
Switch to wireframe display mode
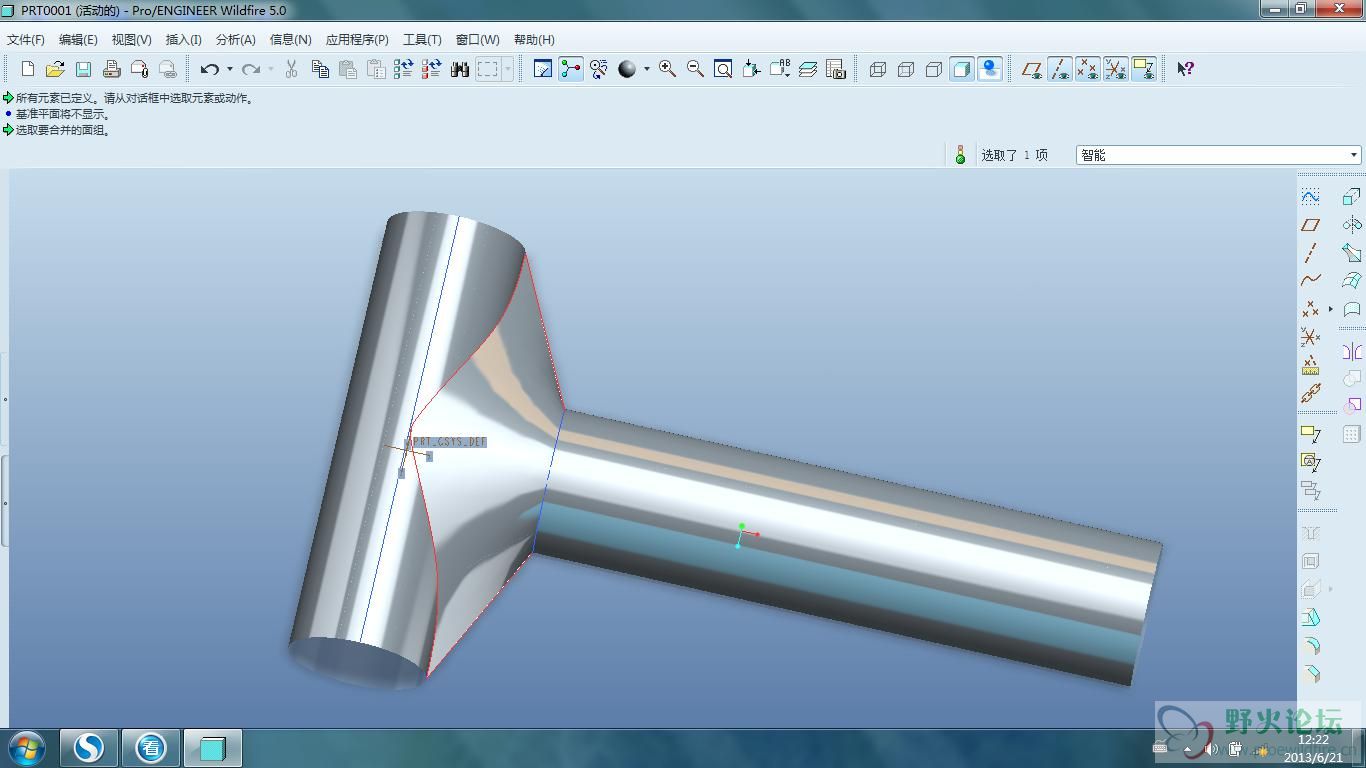pyautogui.click(x=878, y=69)
